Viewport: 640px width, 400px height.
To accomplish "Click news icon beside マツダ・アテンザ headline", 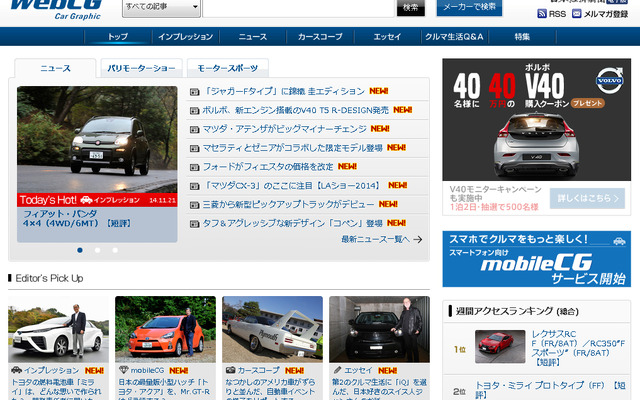I will [195, 130].
